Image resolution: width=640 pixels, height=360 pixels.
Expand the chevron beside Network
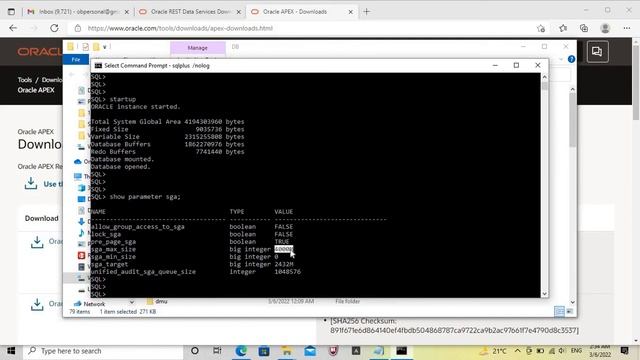132,302
